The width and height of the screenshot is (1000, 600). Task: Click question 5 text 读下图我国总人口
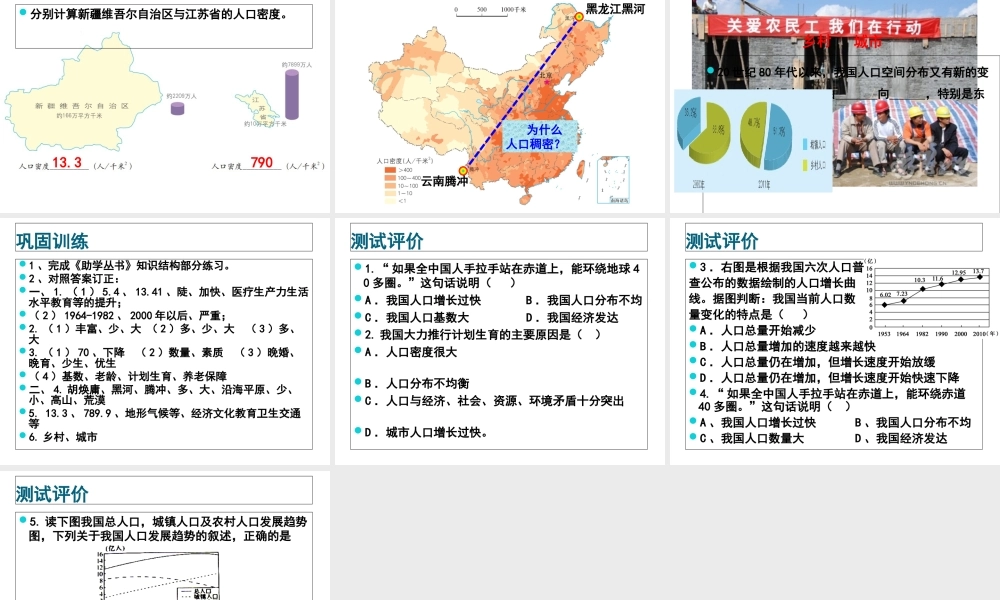click(168, 529)
